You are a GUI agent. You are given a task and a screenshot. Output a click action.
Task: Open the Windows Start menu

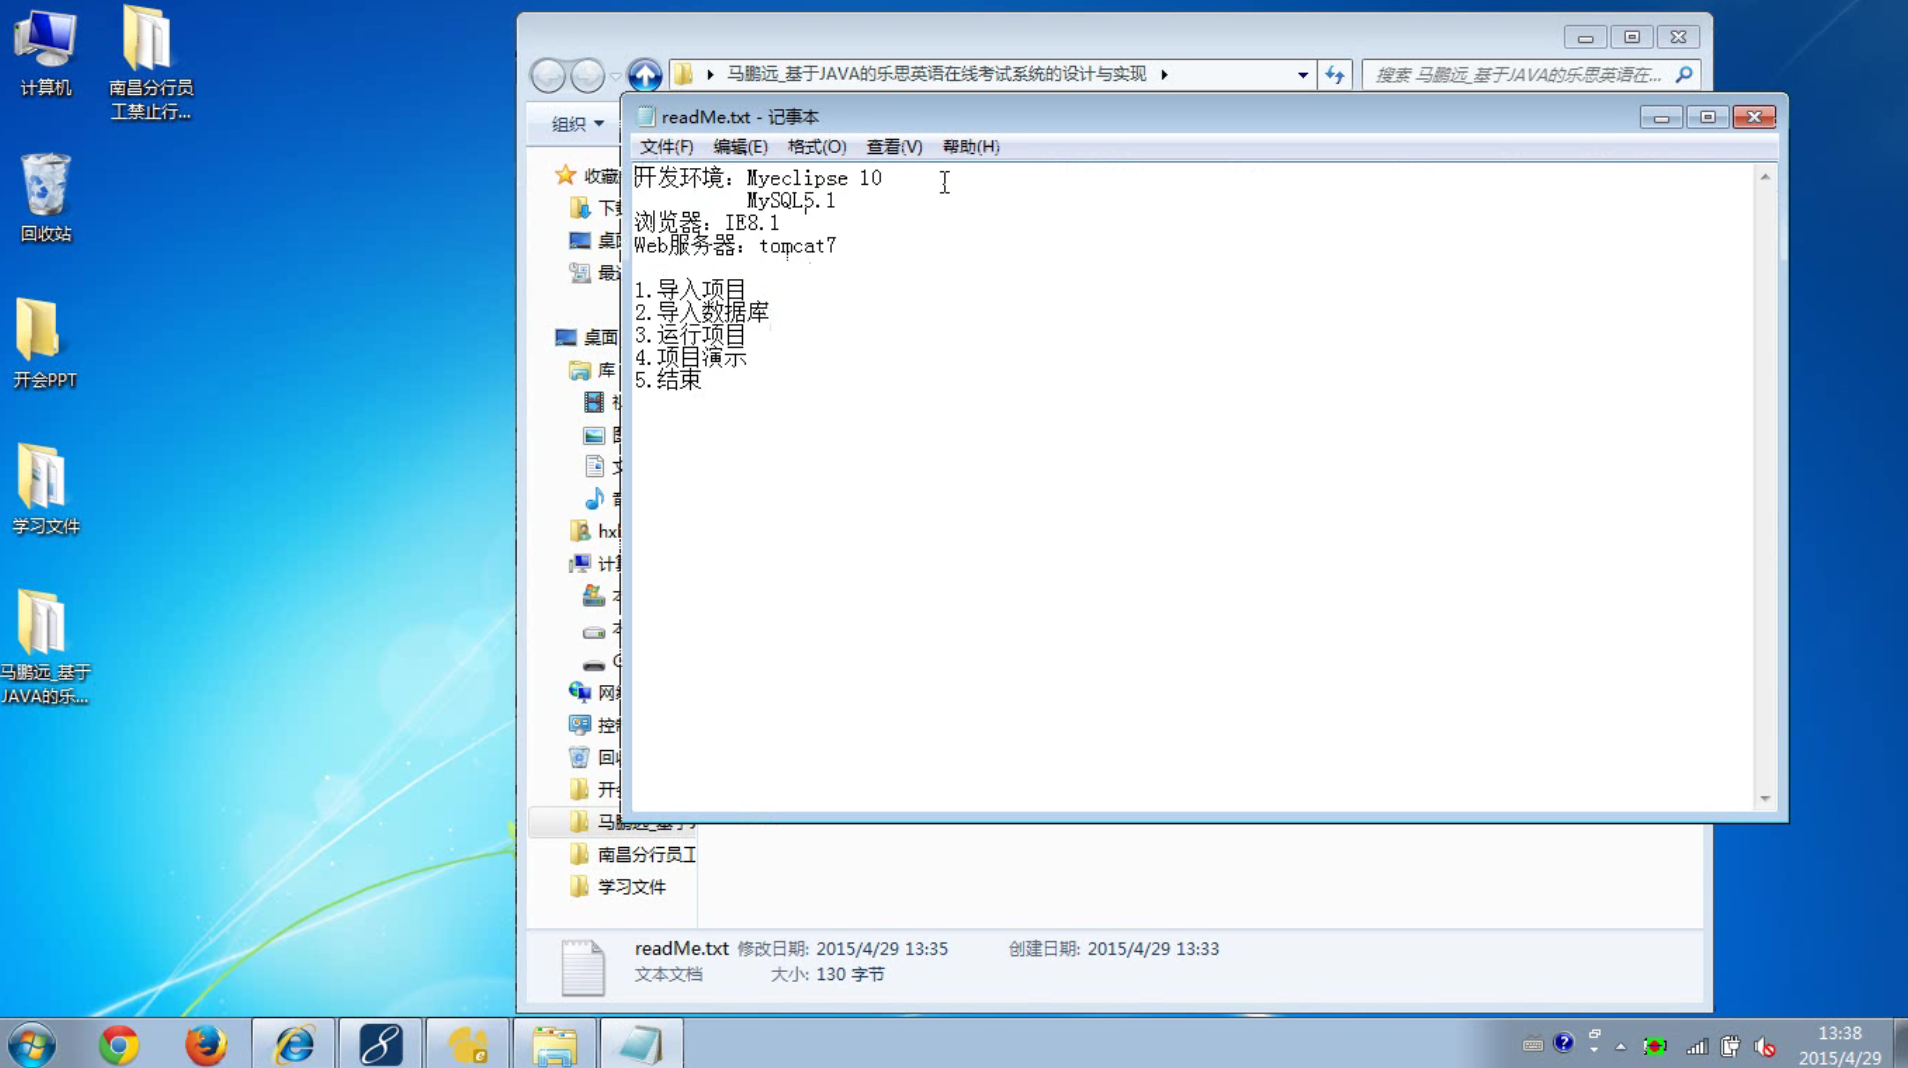(x=32, y=1045)
